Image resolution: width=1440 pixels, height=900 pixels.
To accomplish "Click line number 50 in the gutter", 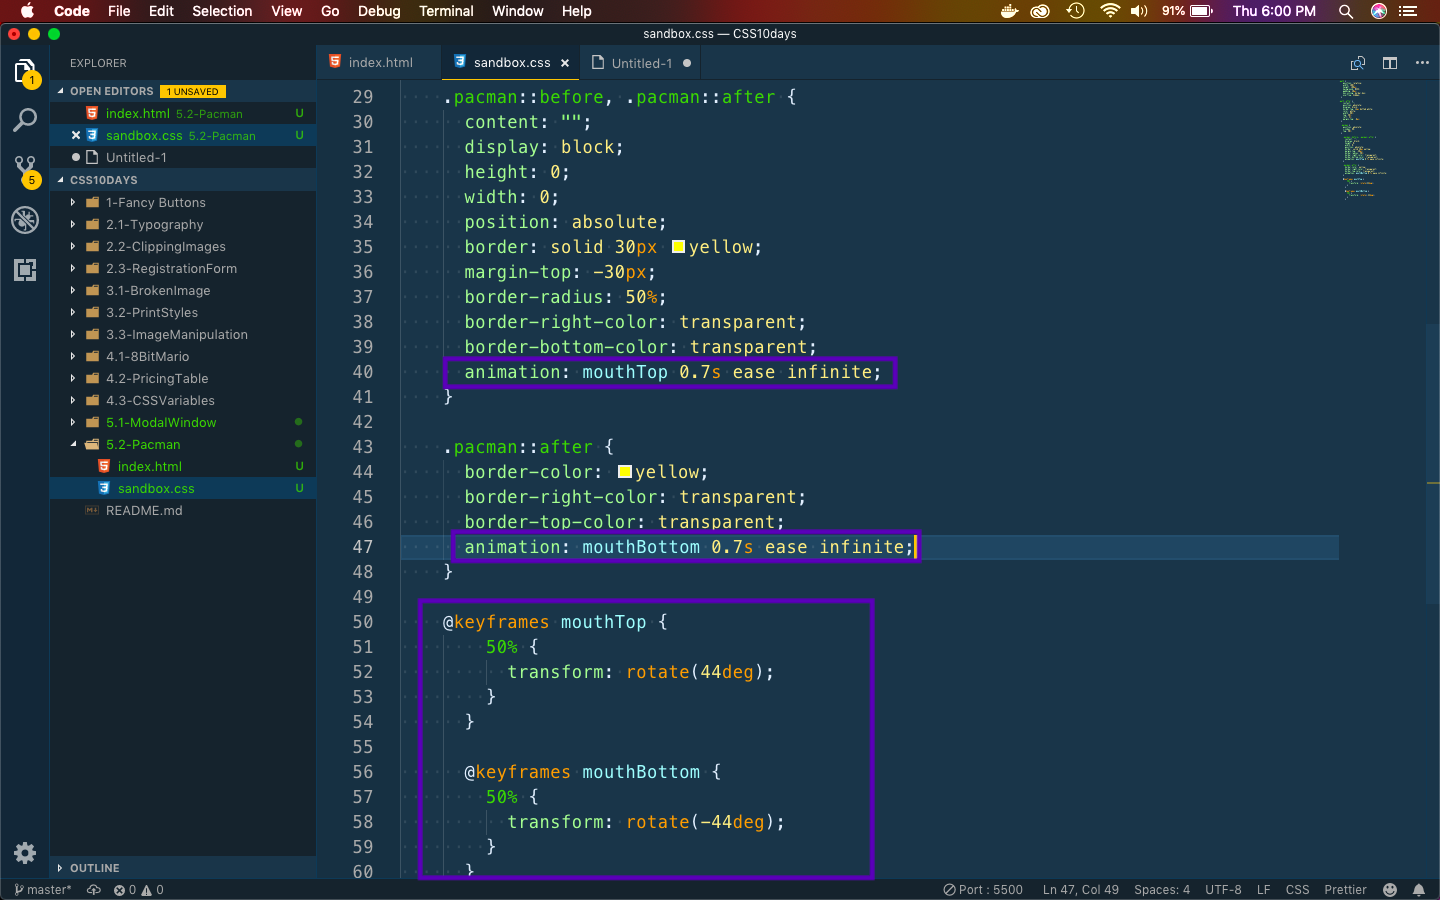I will 362,622.
